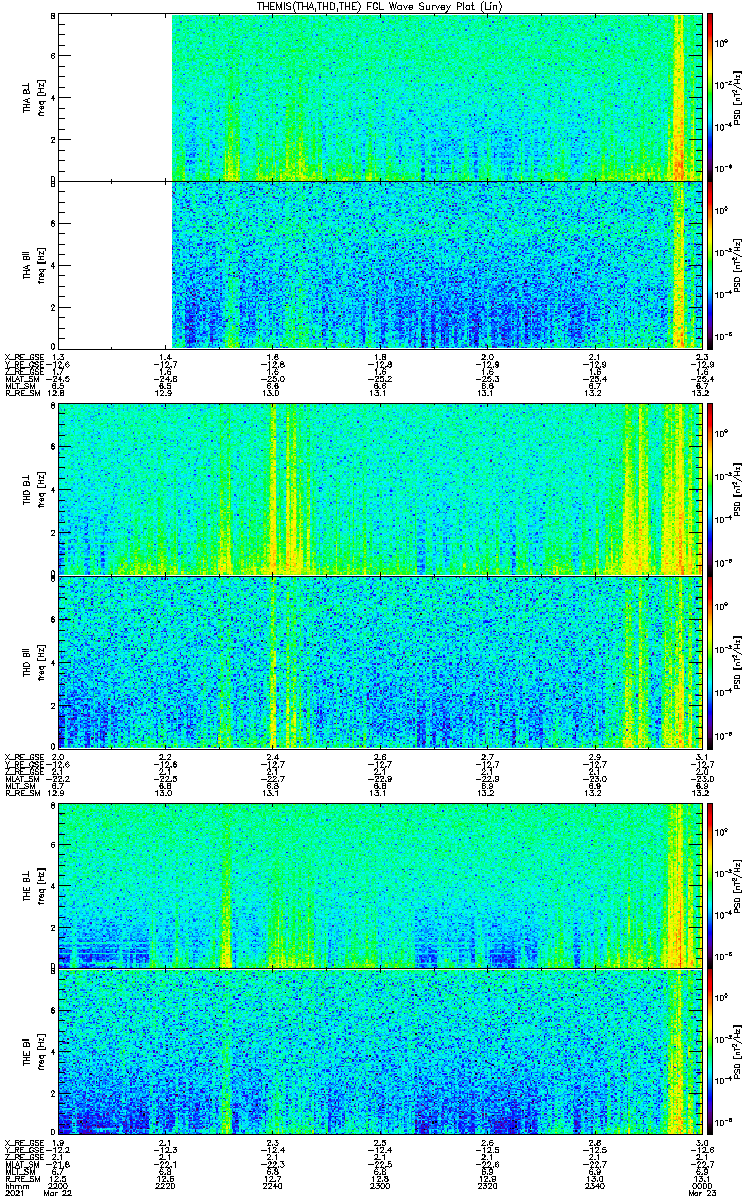Click R_RE_SM row label under the THA panels
Screen dimensions: 750x1200
point(22,393)
